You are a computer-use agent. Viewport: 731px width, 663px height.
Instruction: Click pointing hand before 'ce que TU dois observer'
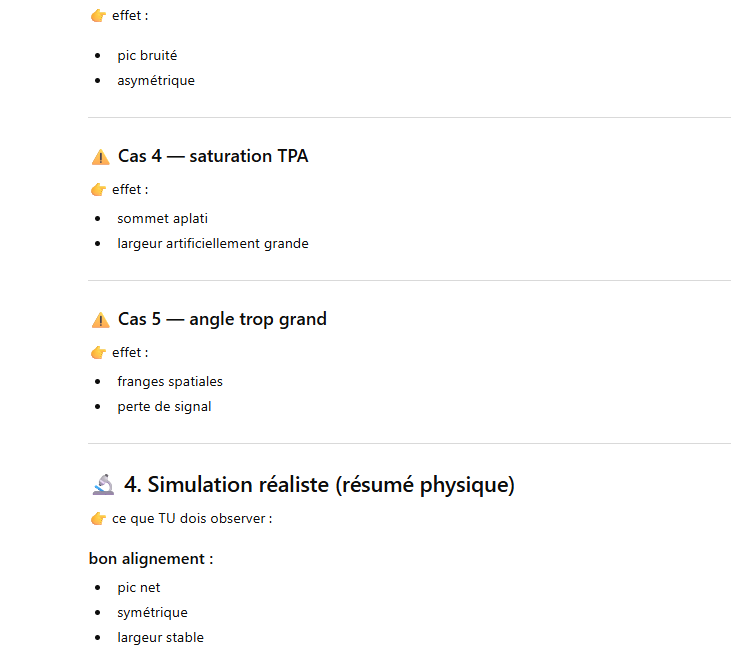(x=98, y=518)
